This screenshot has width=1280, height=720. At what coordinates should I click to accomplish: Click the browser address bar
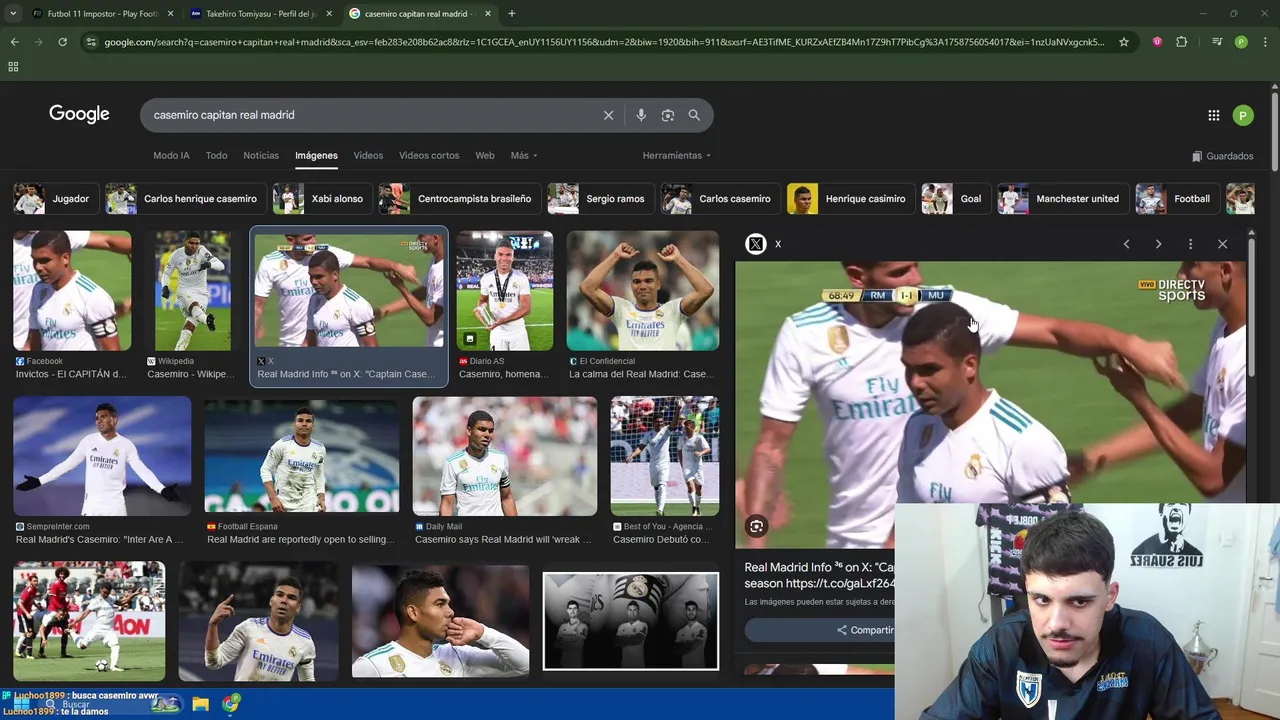click(x=604, y=42)
